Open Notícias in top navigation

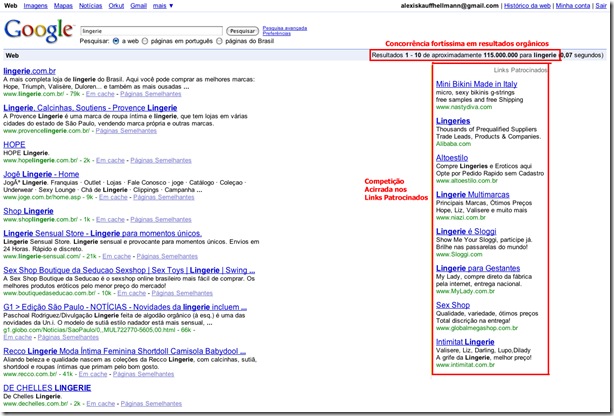pyautogui.click(x=90, y=6)
